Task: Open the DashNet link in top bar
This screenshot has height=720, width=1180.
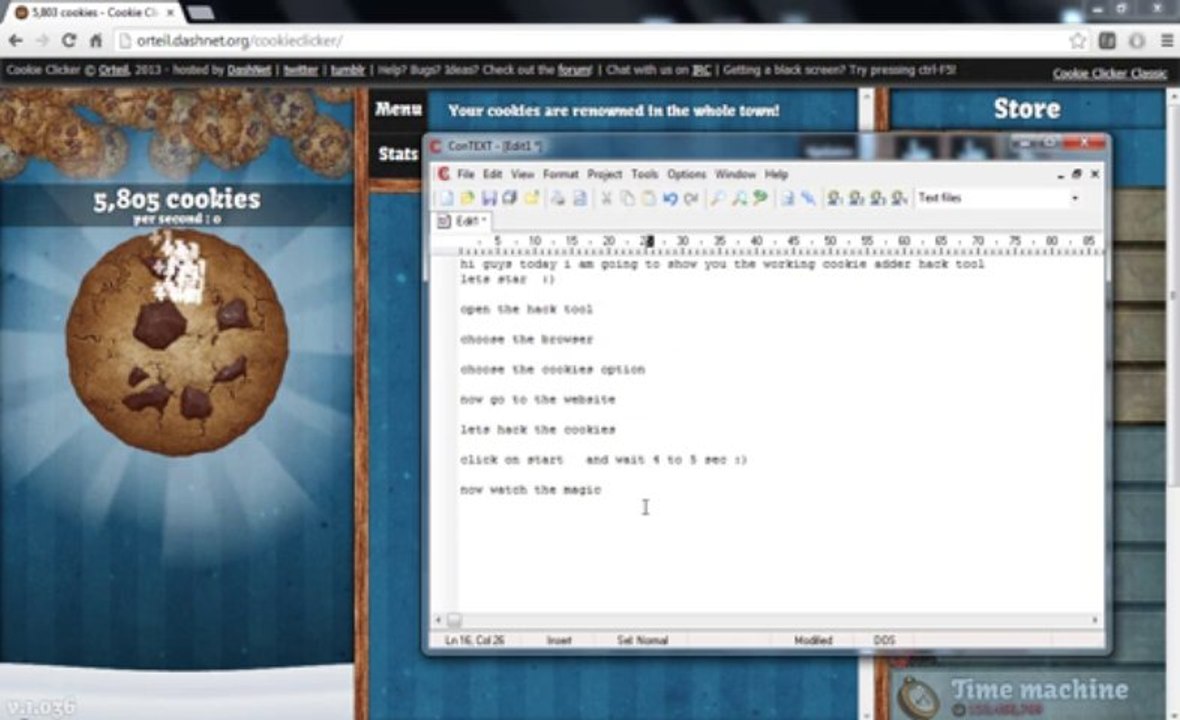Action: point(249,70)
